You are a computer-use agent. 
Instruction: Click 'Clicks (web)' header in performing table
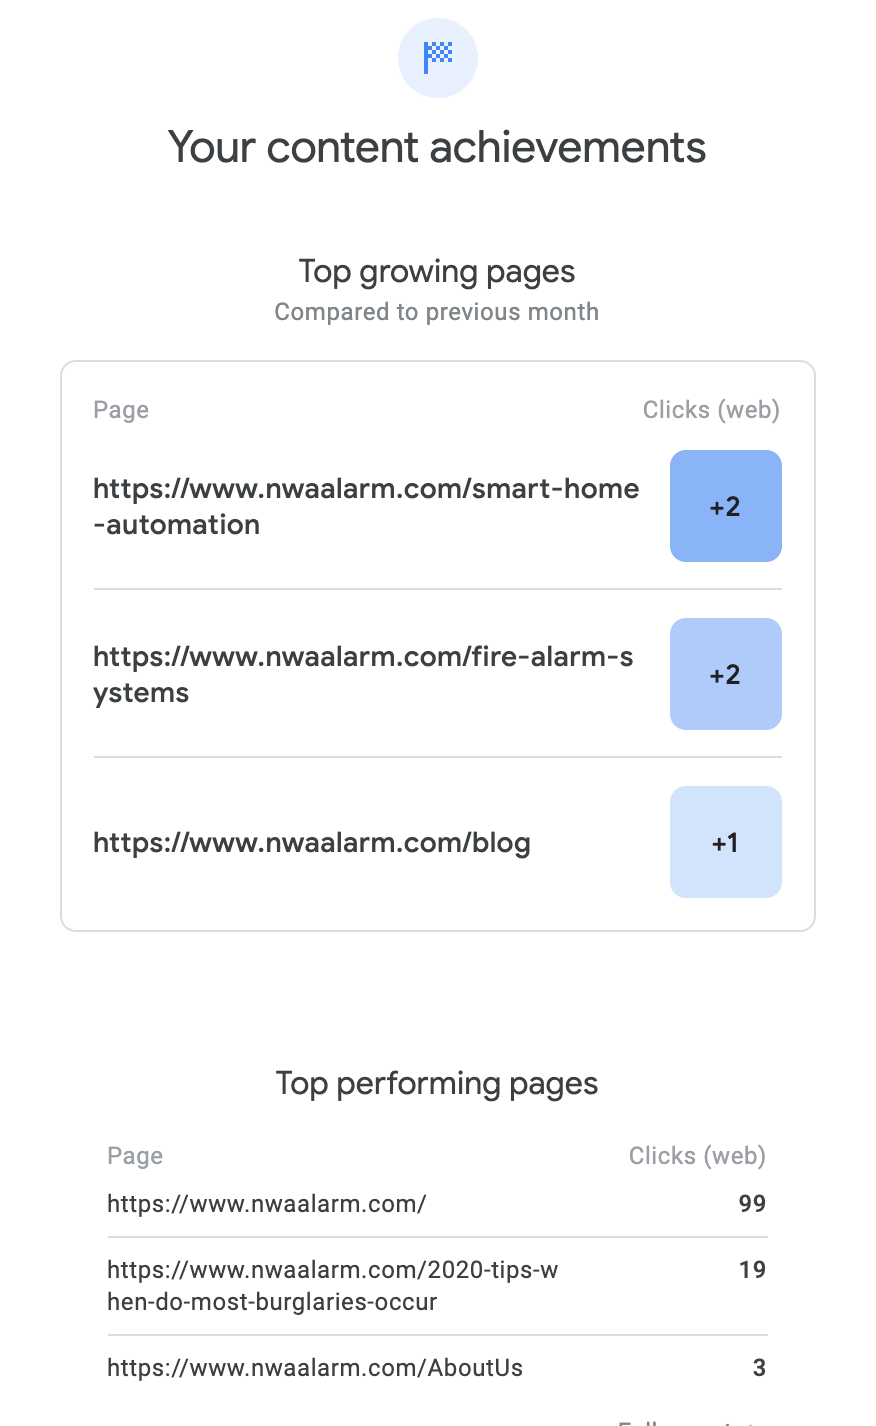tap(697, 1156)
